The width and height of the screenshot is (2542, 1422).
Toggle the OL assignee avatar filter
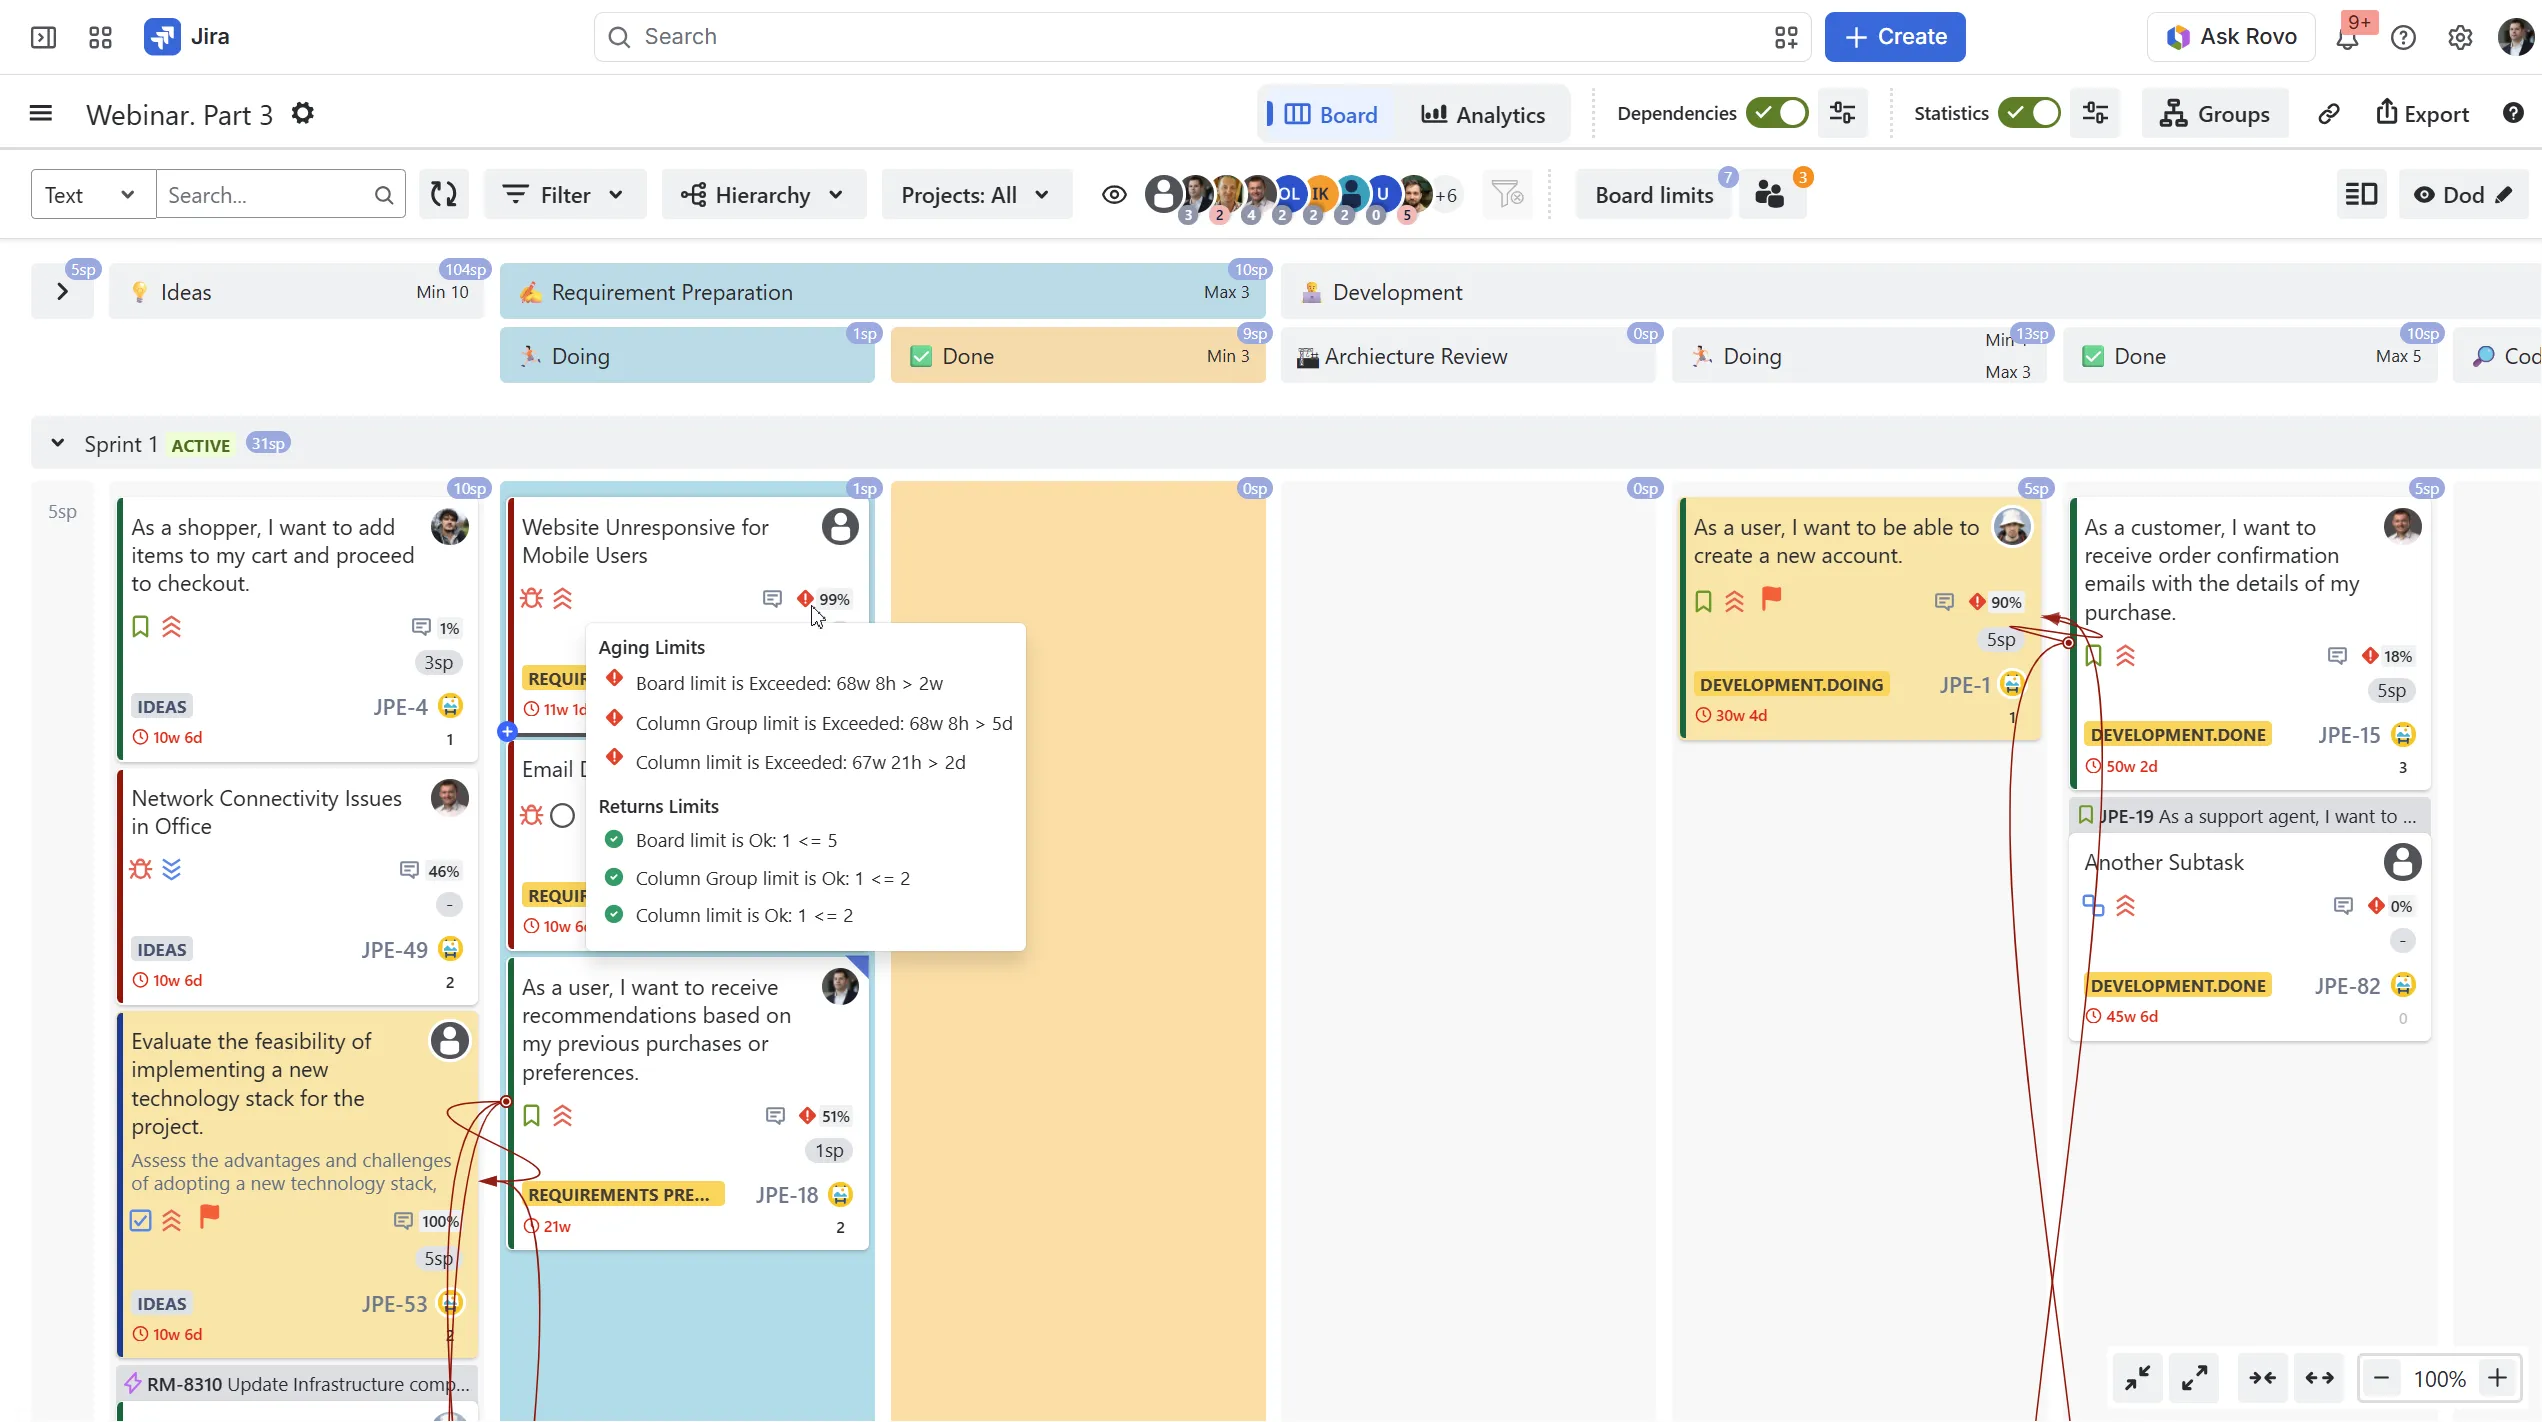pyautogui.click(x=1289, y=193)
